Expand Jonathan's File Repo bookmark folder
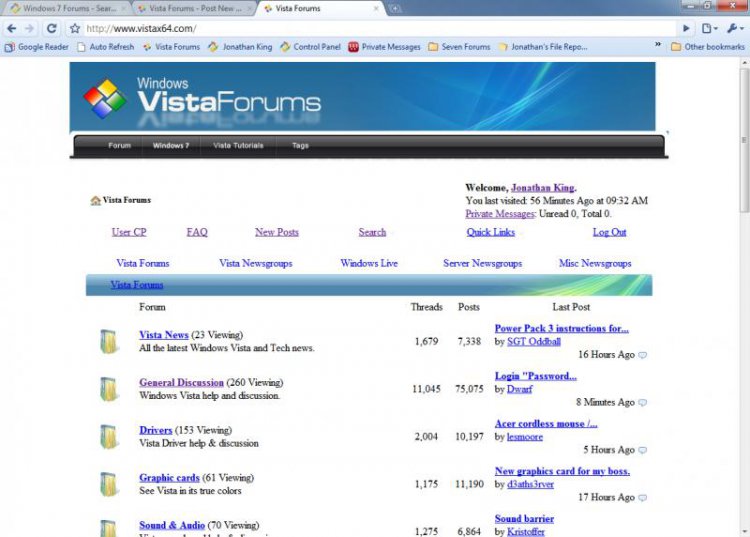The image size is (750, 537). point(543,47)
